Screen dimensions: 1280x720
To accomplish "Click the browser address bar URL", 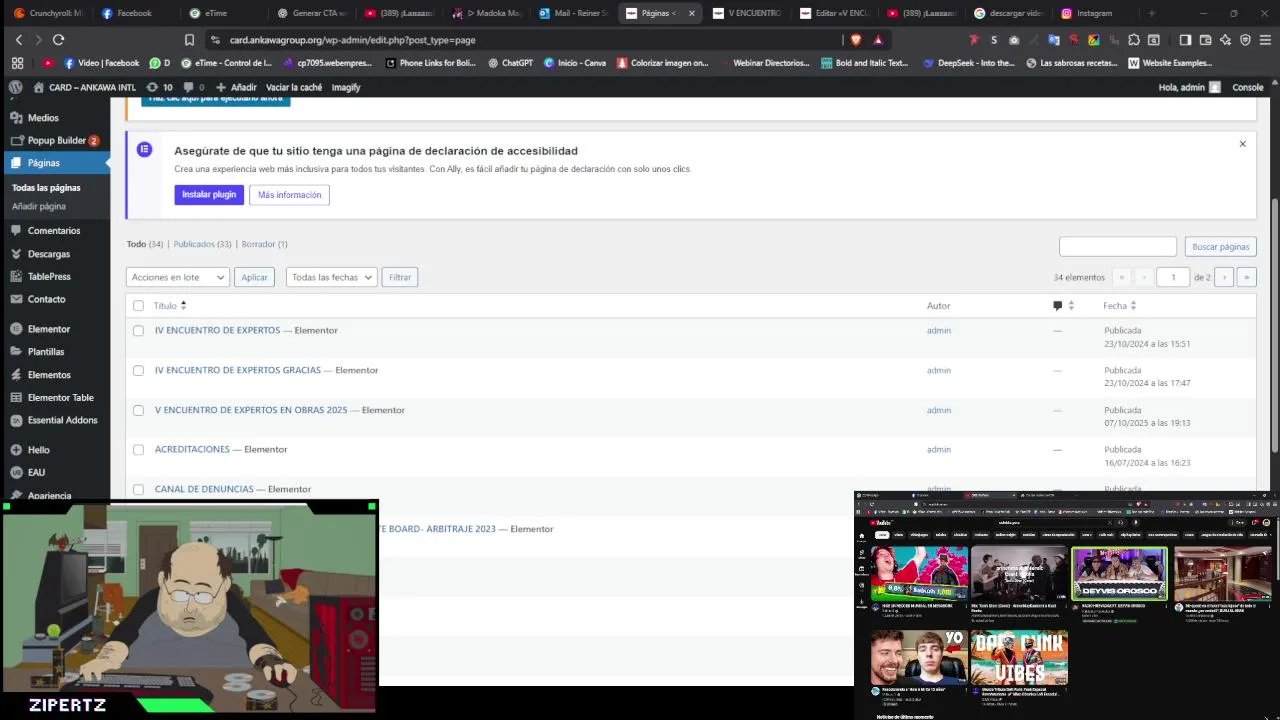I will [352, 40].
